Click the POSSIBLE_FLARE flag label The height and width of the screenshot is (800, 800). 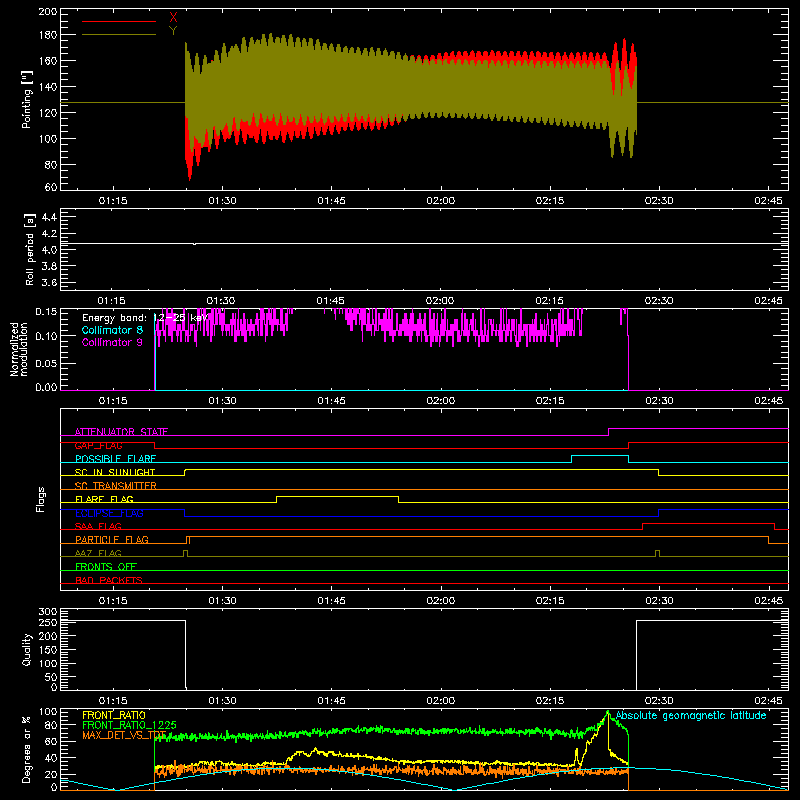coord(115,459)
